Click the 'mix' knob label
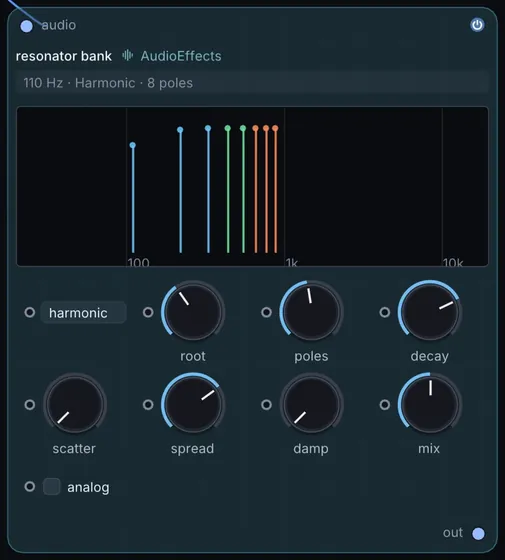The image size is (505, 560). 429,449
